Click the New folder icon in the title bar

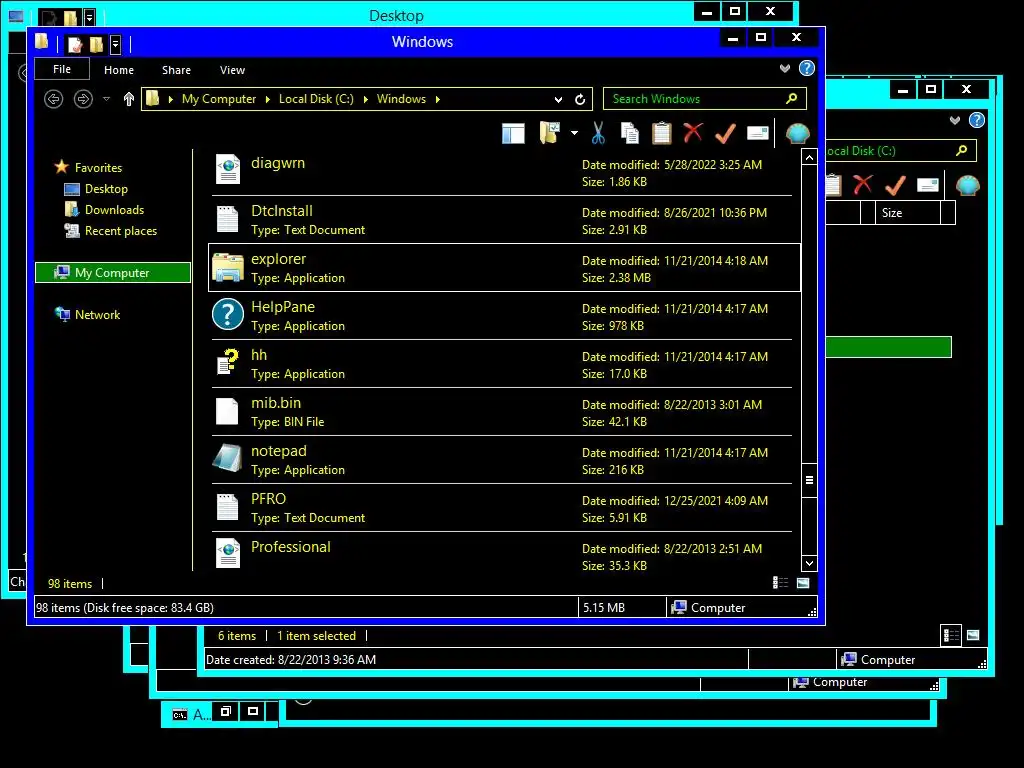coord(97,44)
